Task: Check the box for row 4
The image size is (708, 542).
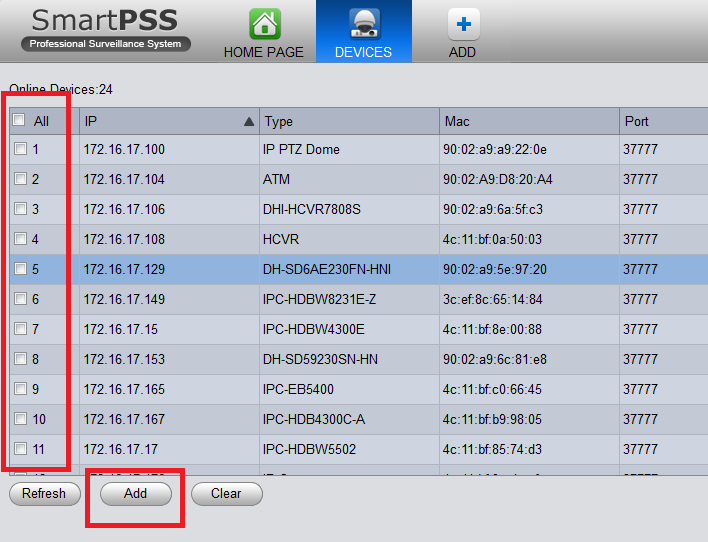Action: coord(20,238)
